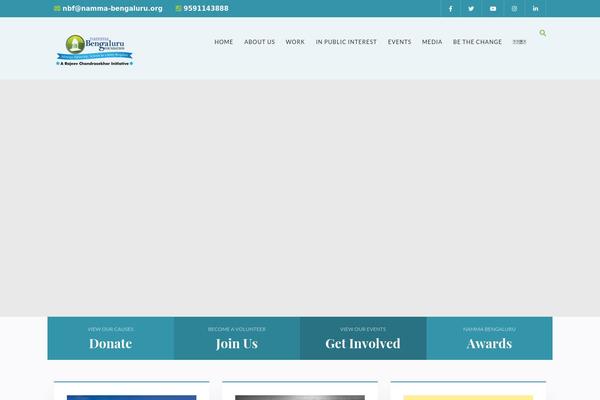Screen dimensions: 600x400
Task: Click the Awards tile
Action: tap(489, 338)
